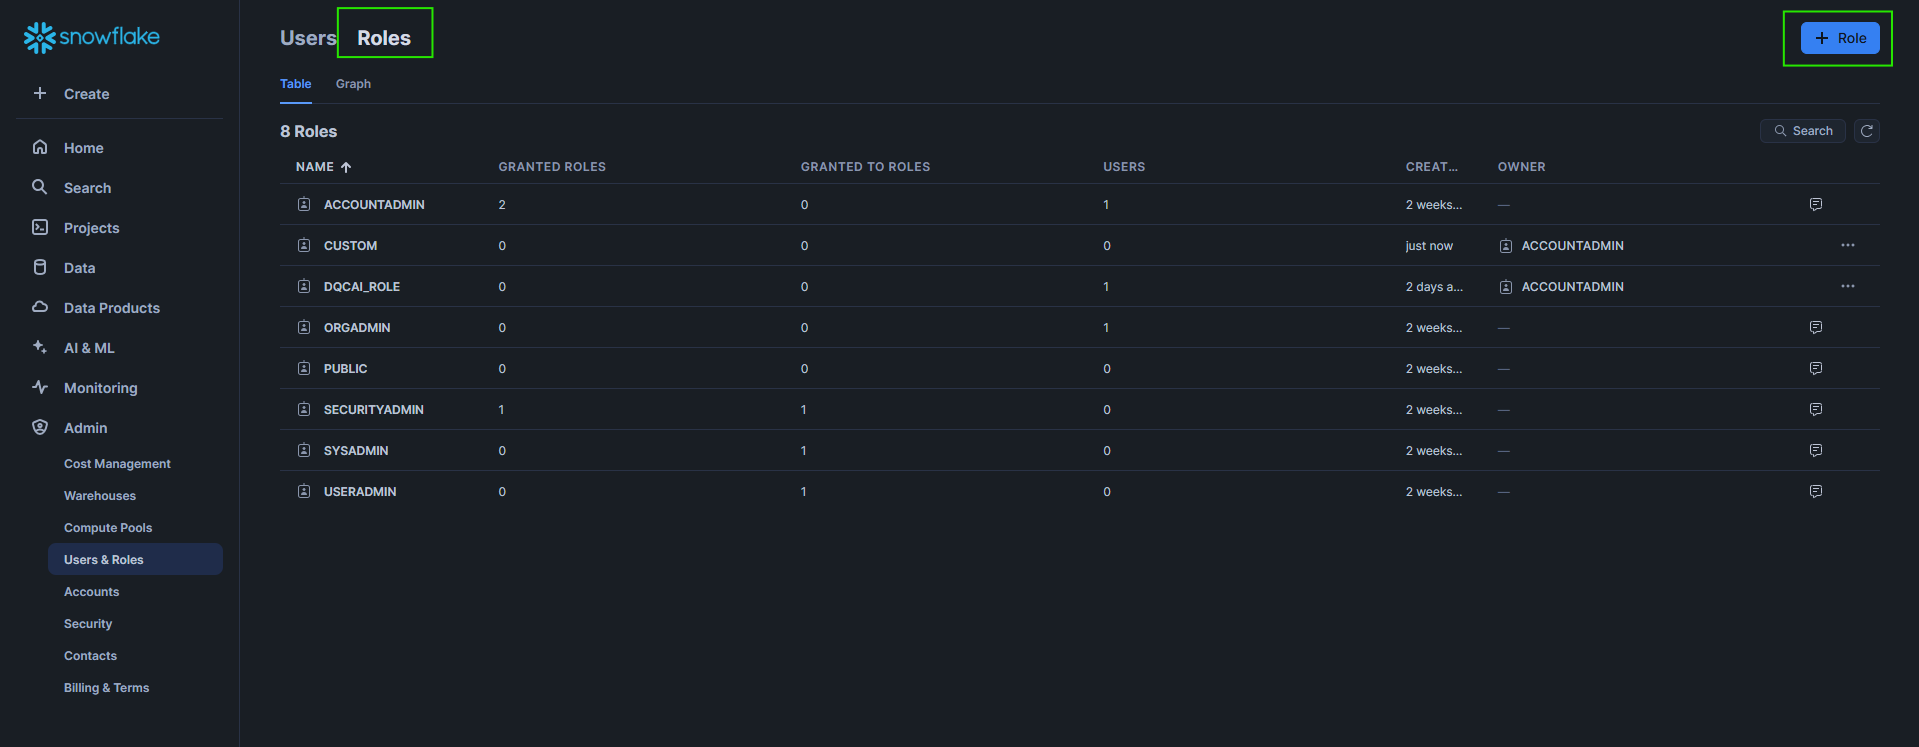Switch to the Graph tab
Screen dimensions: 1919x747
353,84
